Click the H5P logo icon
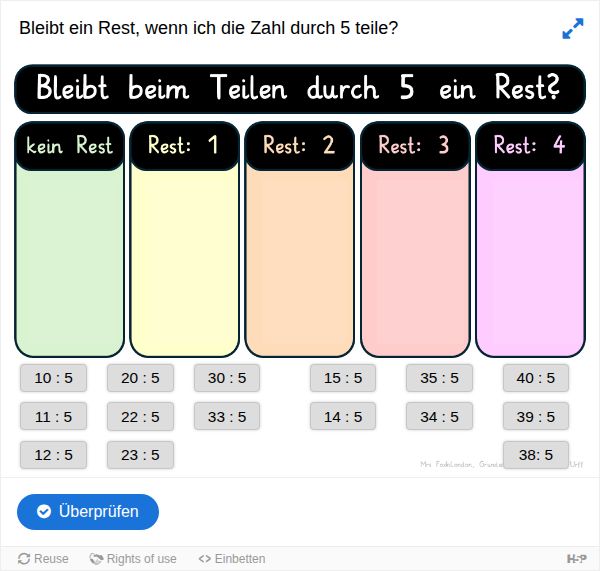The width and height of the screenshot is (600, 571). tap(577, 559)
